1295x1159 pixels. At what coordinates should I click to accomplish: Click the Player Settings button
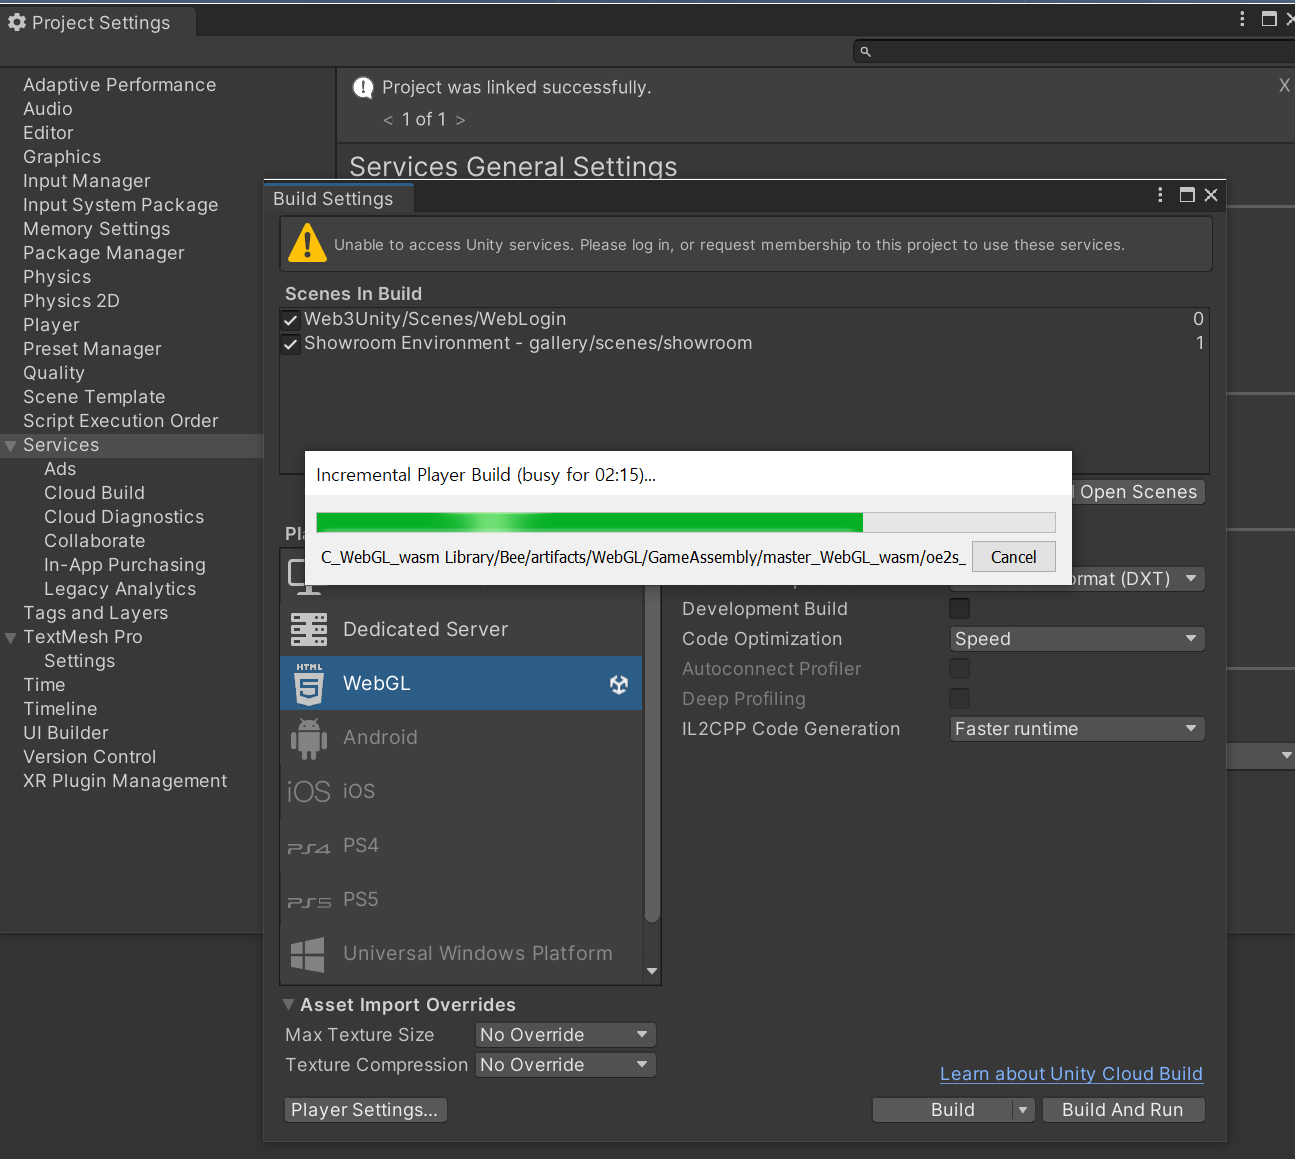tap(365, 1110)
